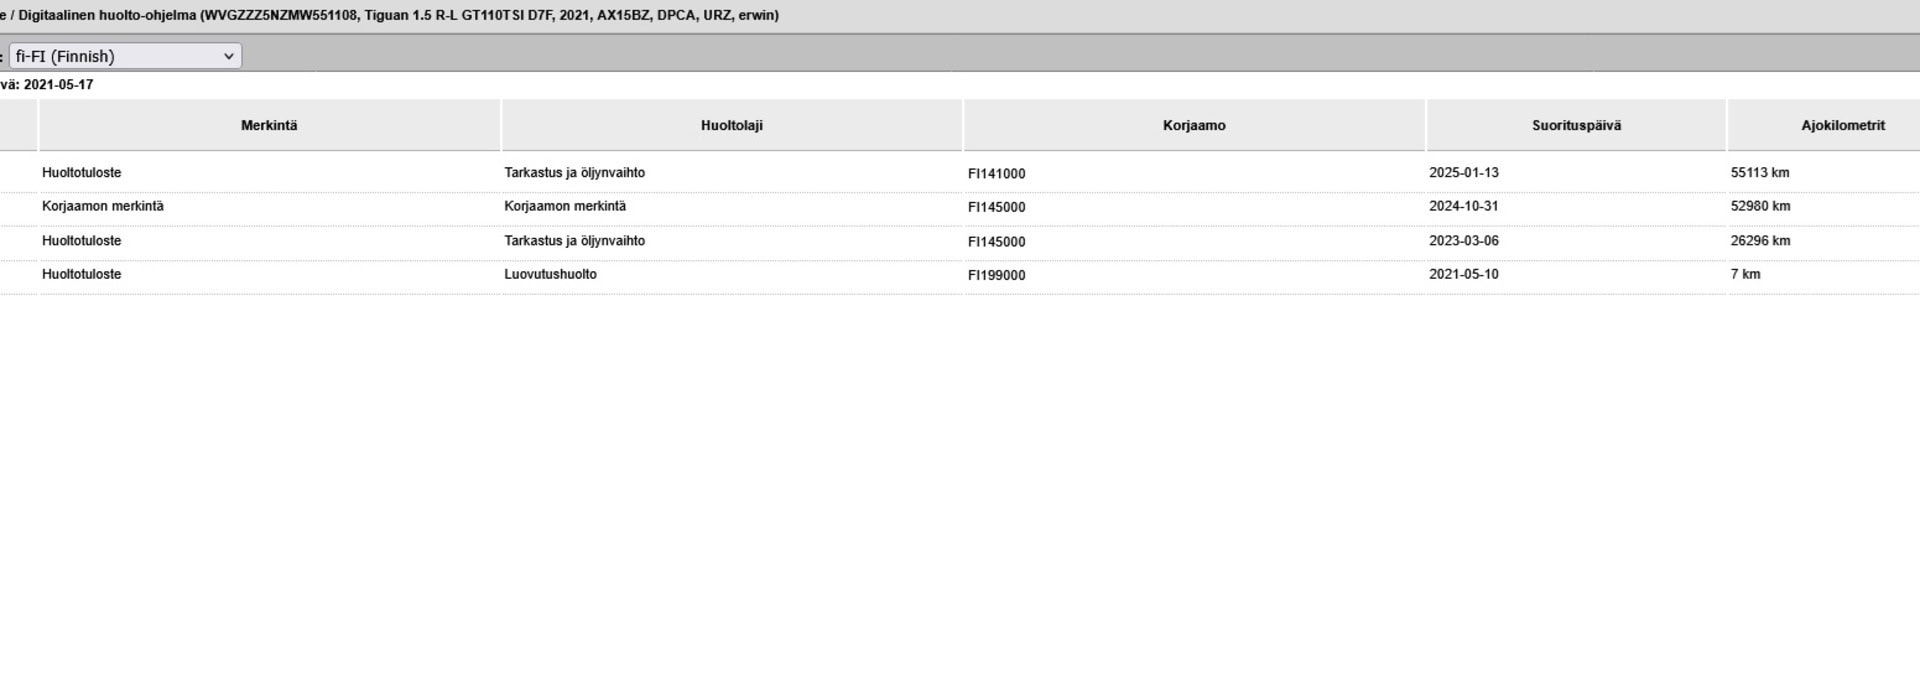Select the Huoltotuloste cell dated 2025-01-13
This screenshot has height=690, width=1920.
point(82,173)
